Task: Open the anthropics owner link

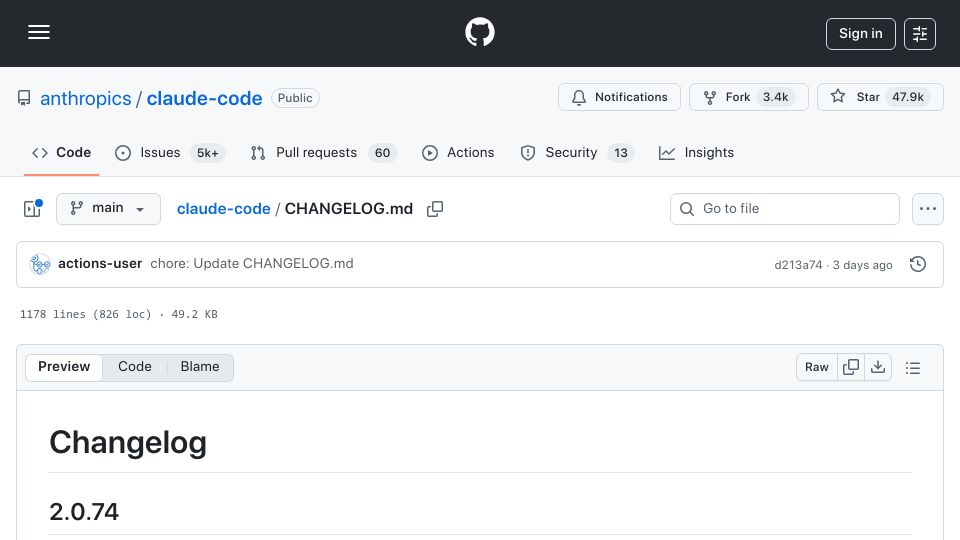Action: [x=86, y=99]
